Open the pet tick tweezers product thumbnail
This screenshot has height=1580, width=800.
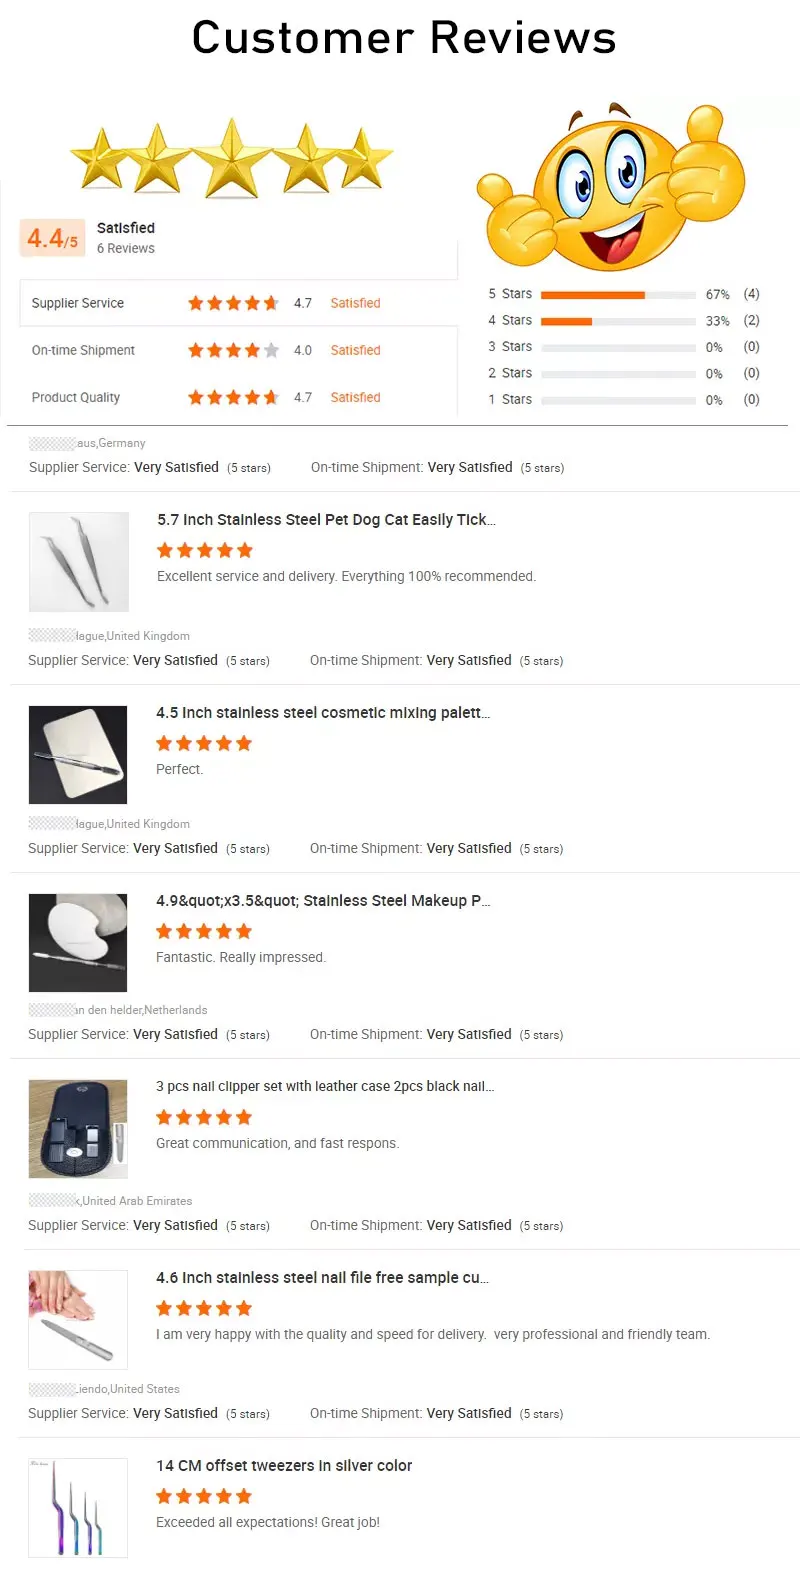pyautogui.click(x=79, y=562)
